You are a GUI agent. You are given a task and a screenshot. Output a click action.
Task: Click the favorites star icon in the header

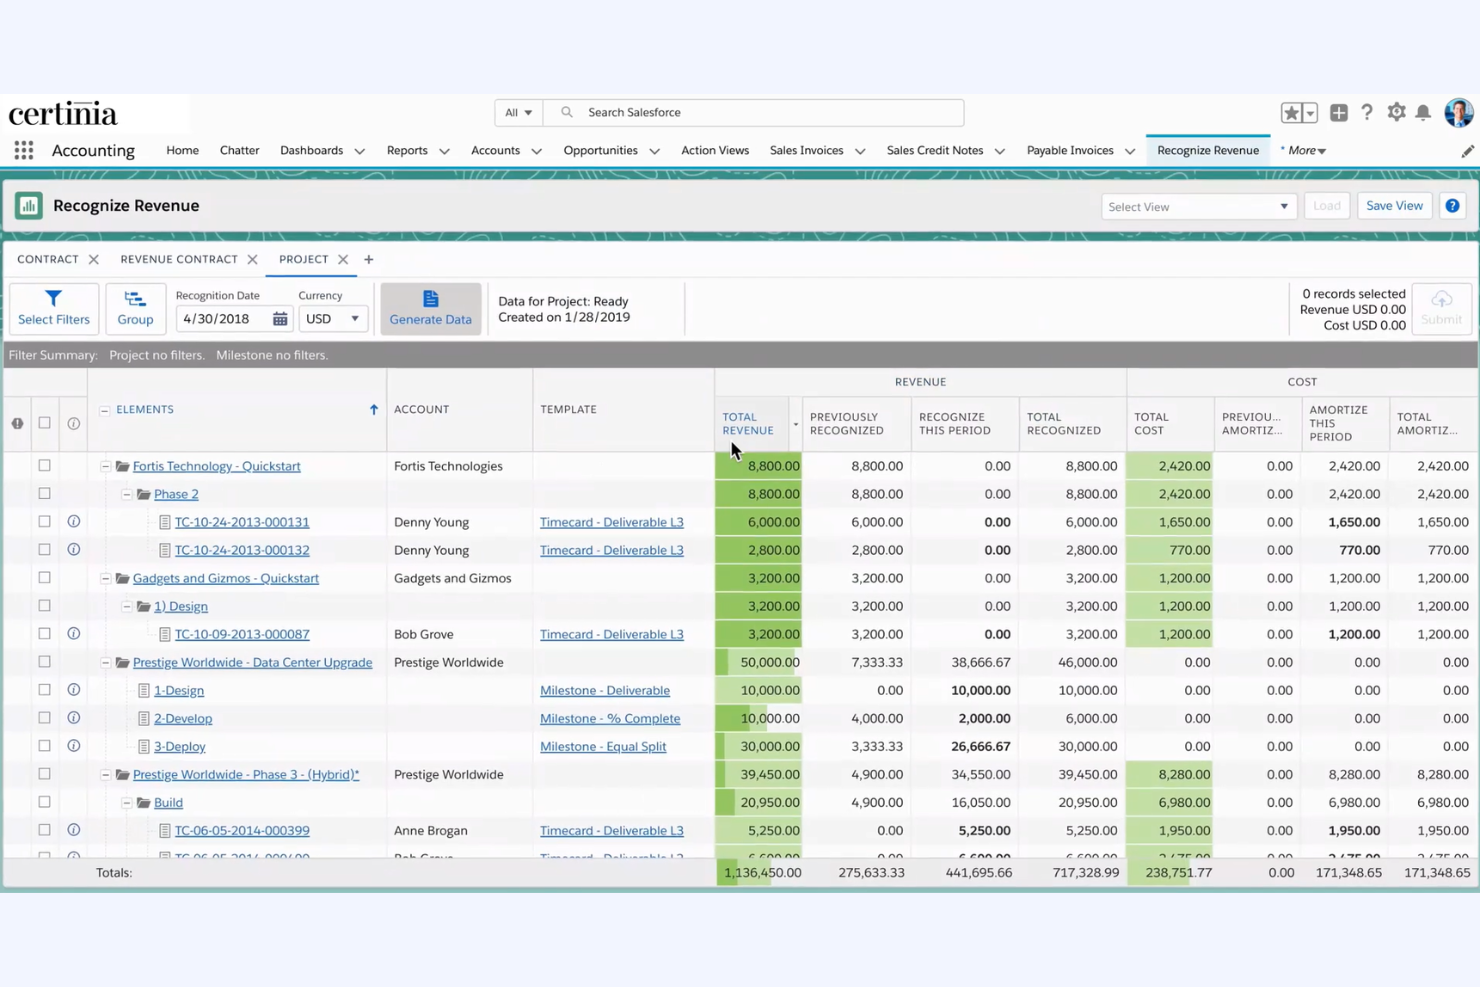tap(1290, 112)
